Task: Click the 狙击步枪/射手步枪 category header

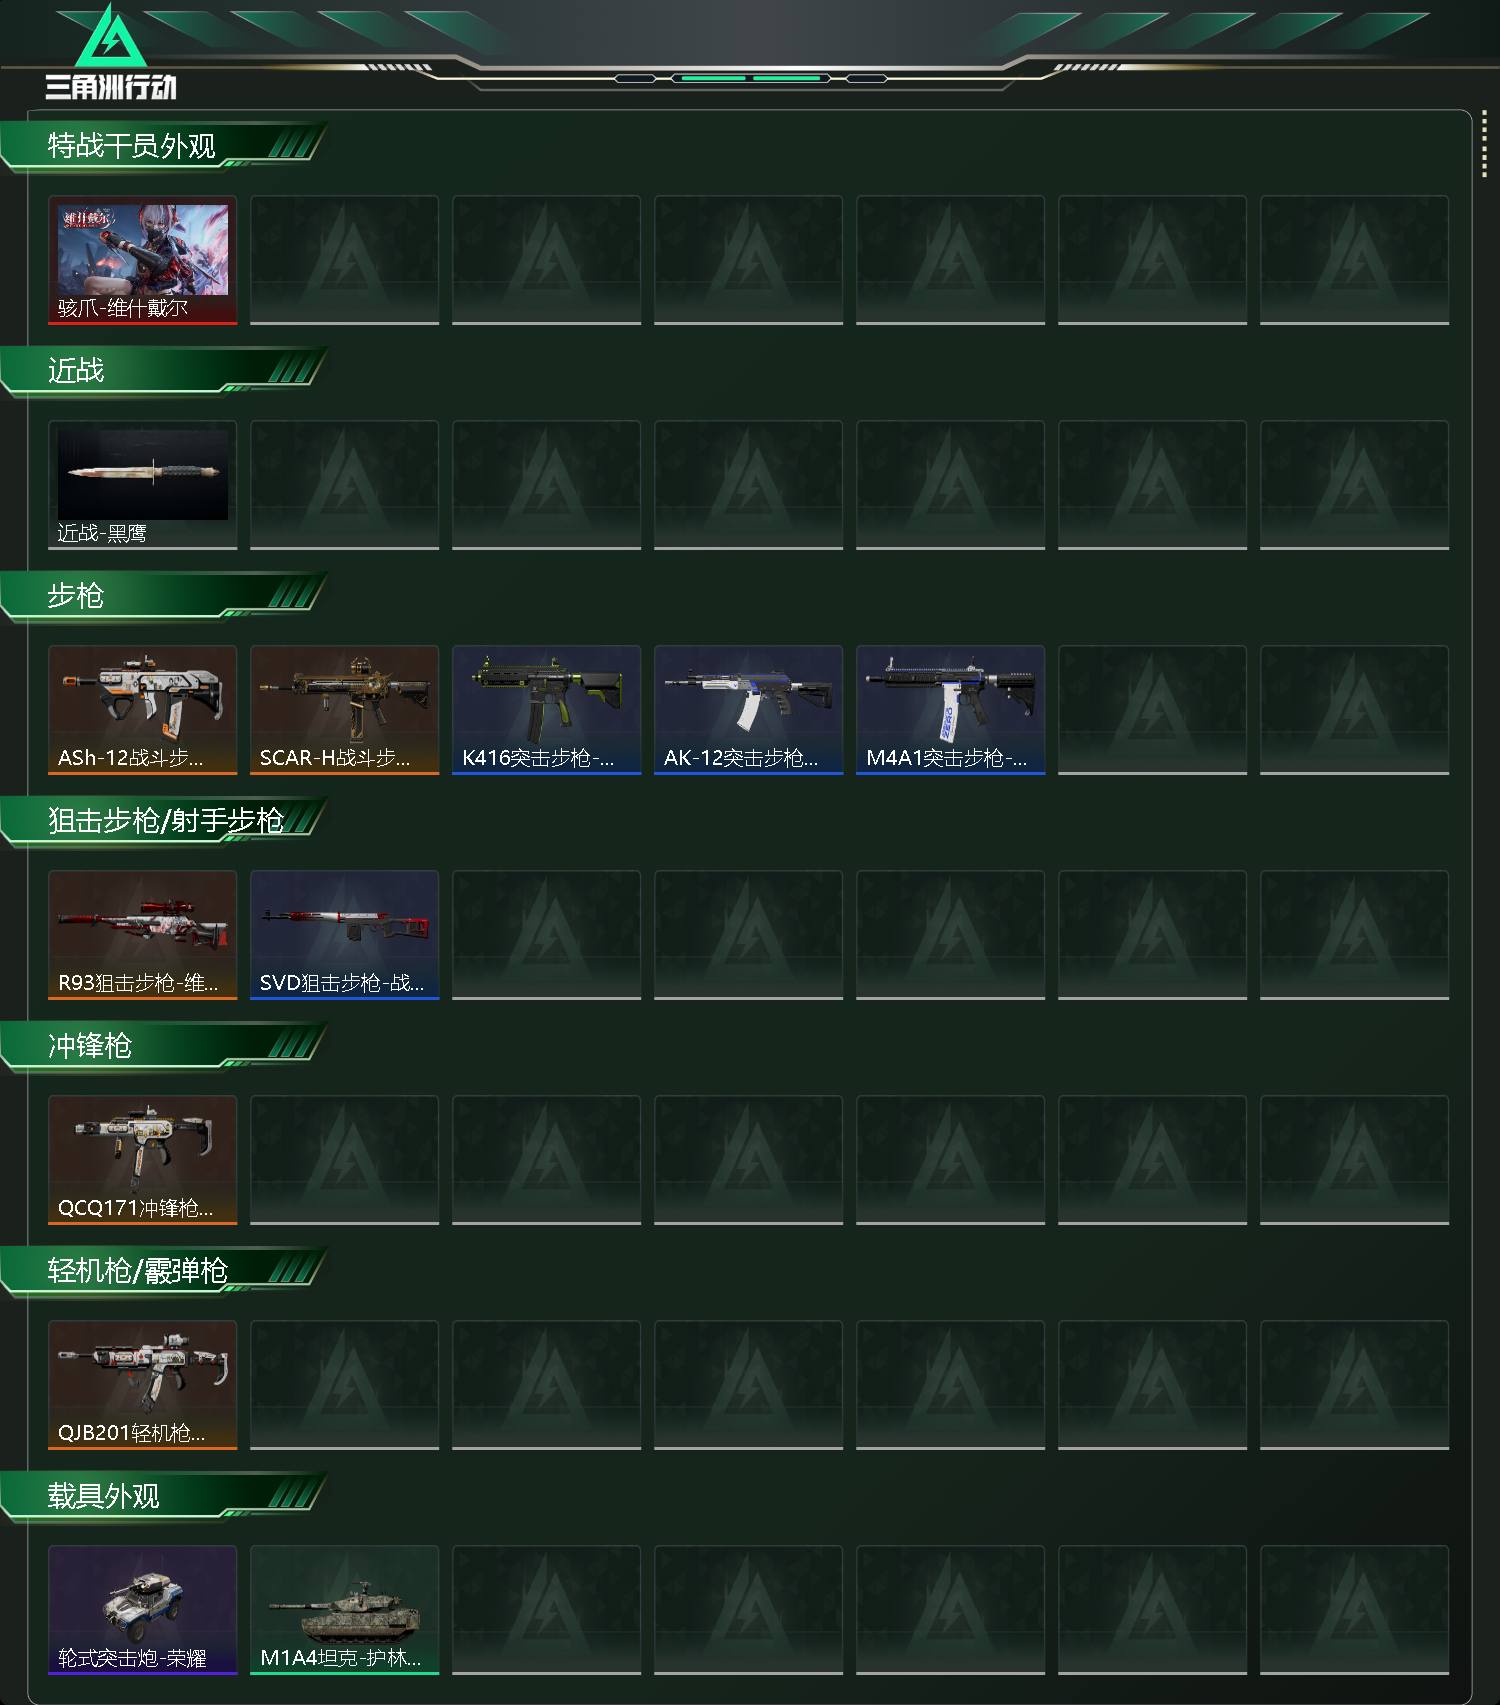Action: coord(164,821)
